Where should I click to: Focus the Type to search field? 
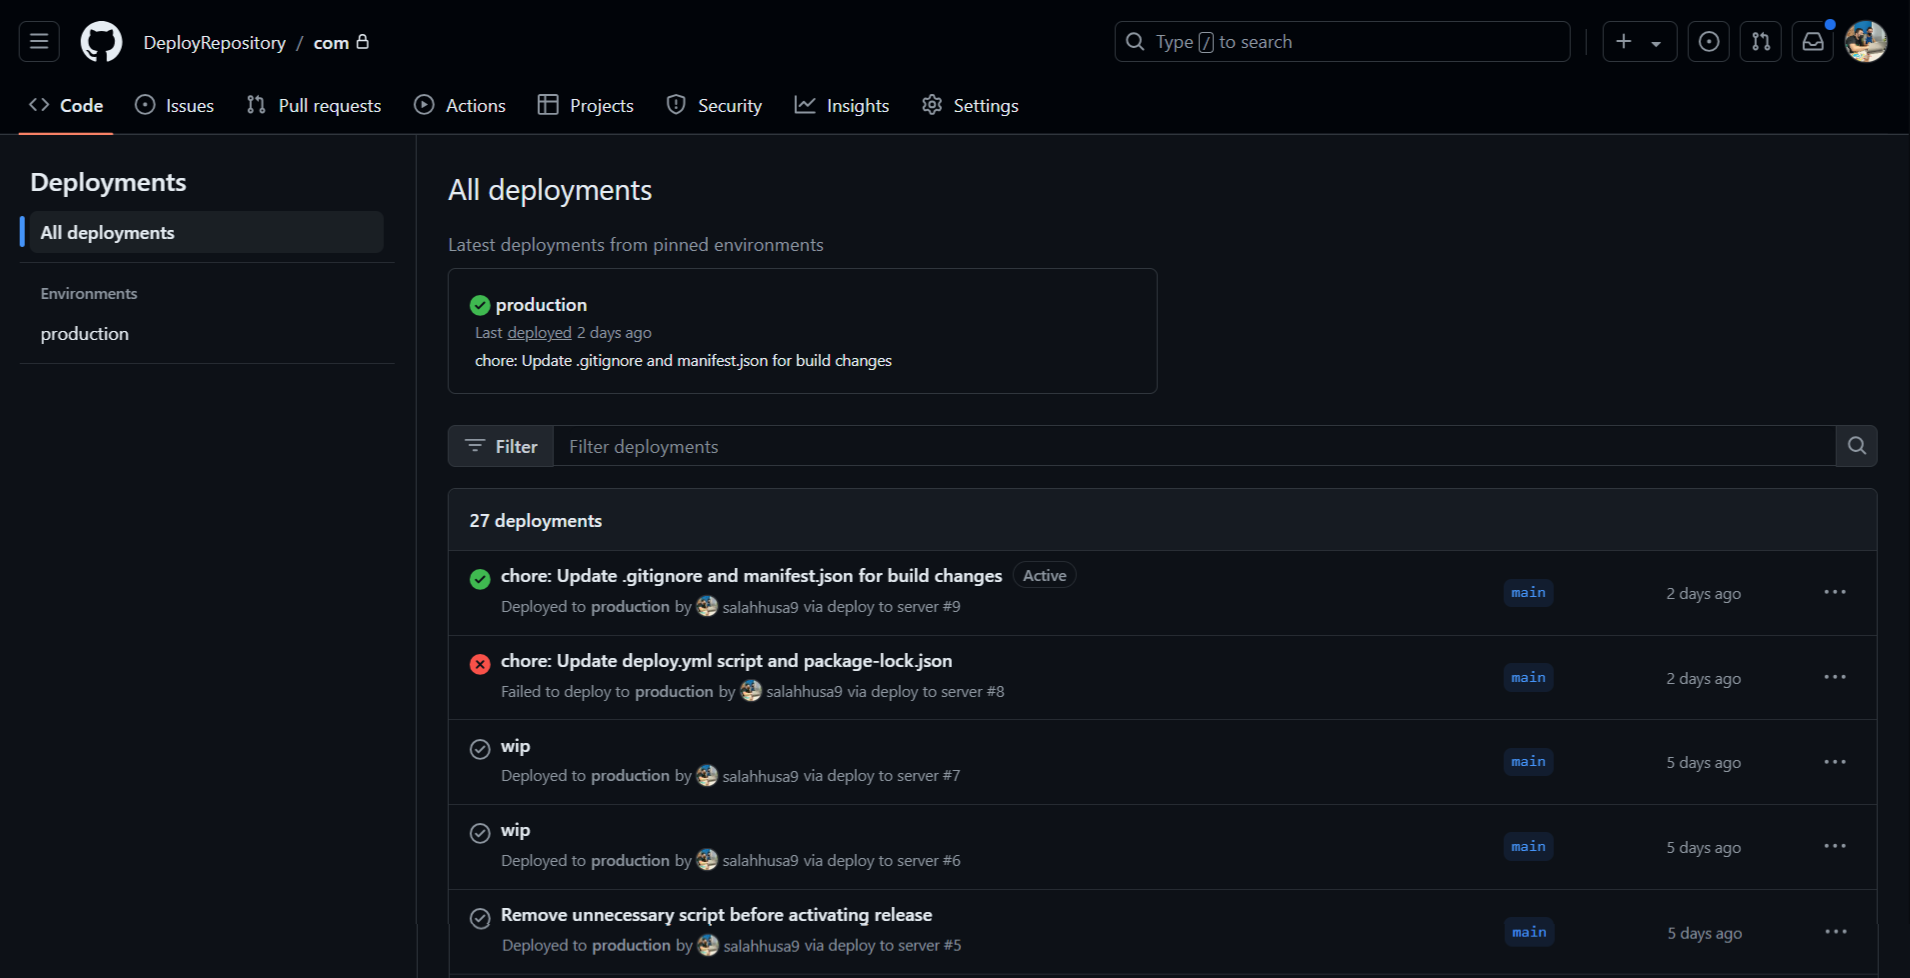coord(1342,42)
